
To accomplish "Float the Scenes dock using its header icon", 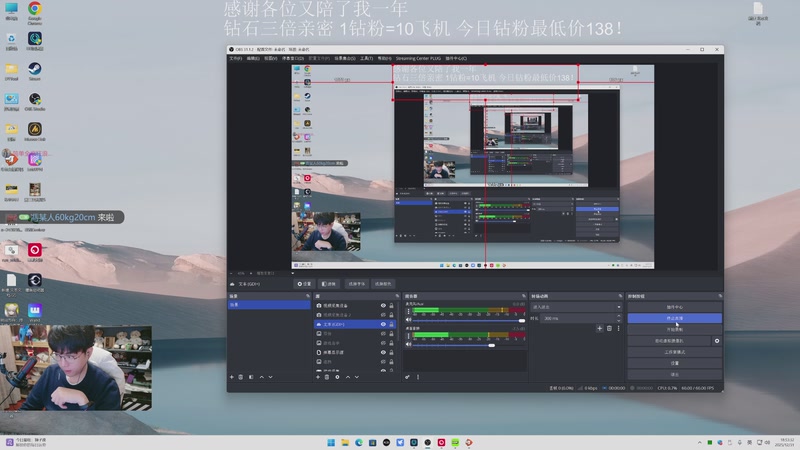I will [308, 296].
